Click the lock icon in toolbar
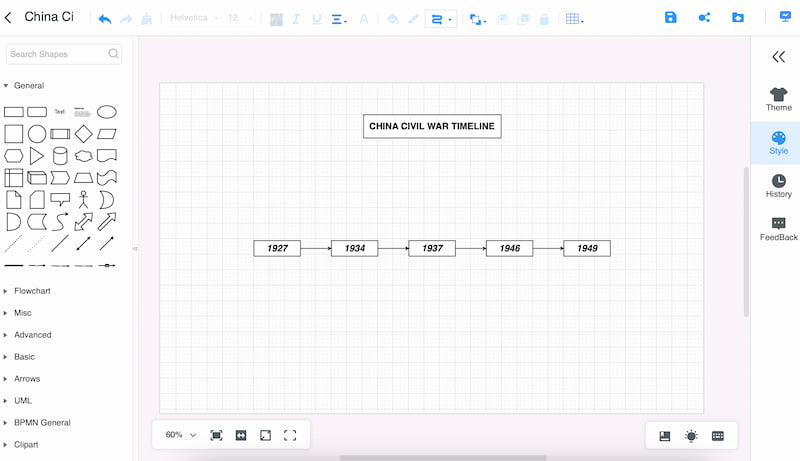The width and height of the screenshot is (800, 461). 544,19
